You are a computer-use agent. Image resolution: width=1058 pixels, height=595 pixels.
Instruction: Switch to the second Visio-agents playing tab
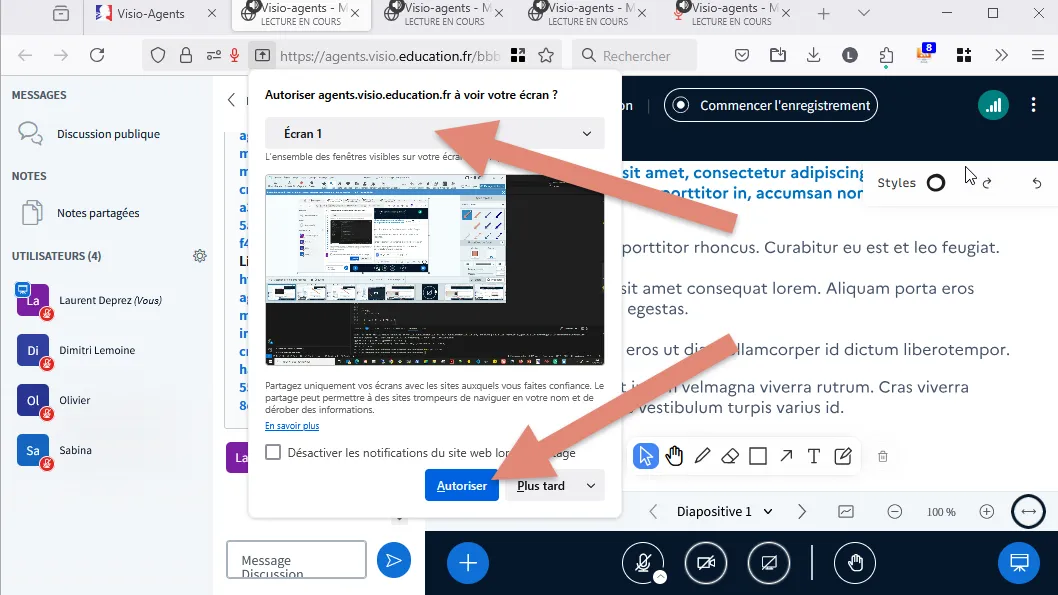click(x=444, y=13)
